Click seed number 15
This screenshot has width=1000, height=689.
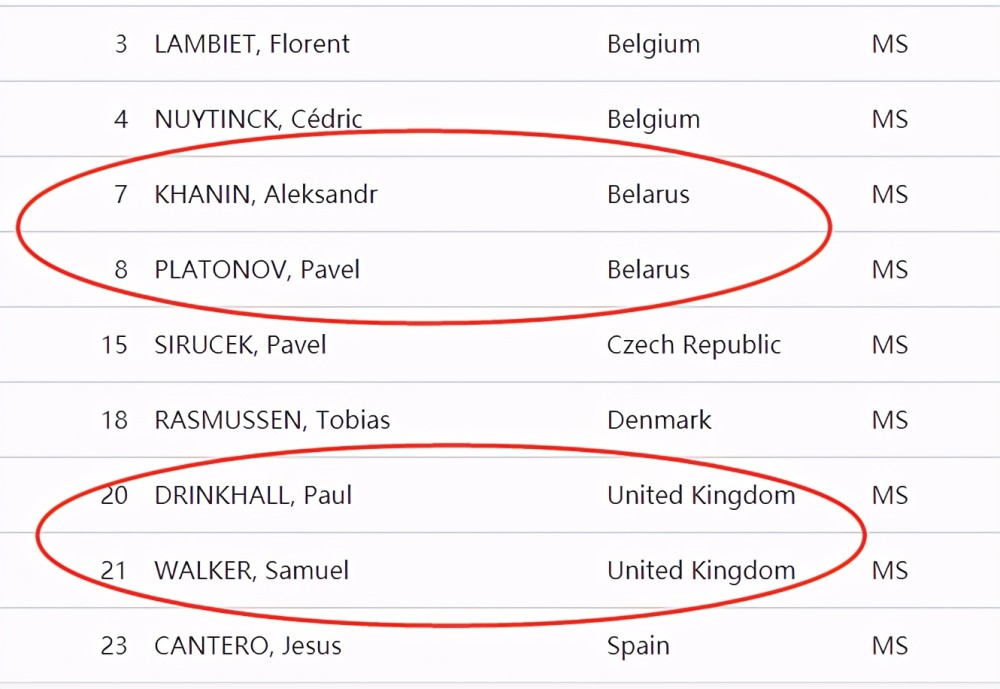tap(115, 345)
